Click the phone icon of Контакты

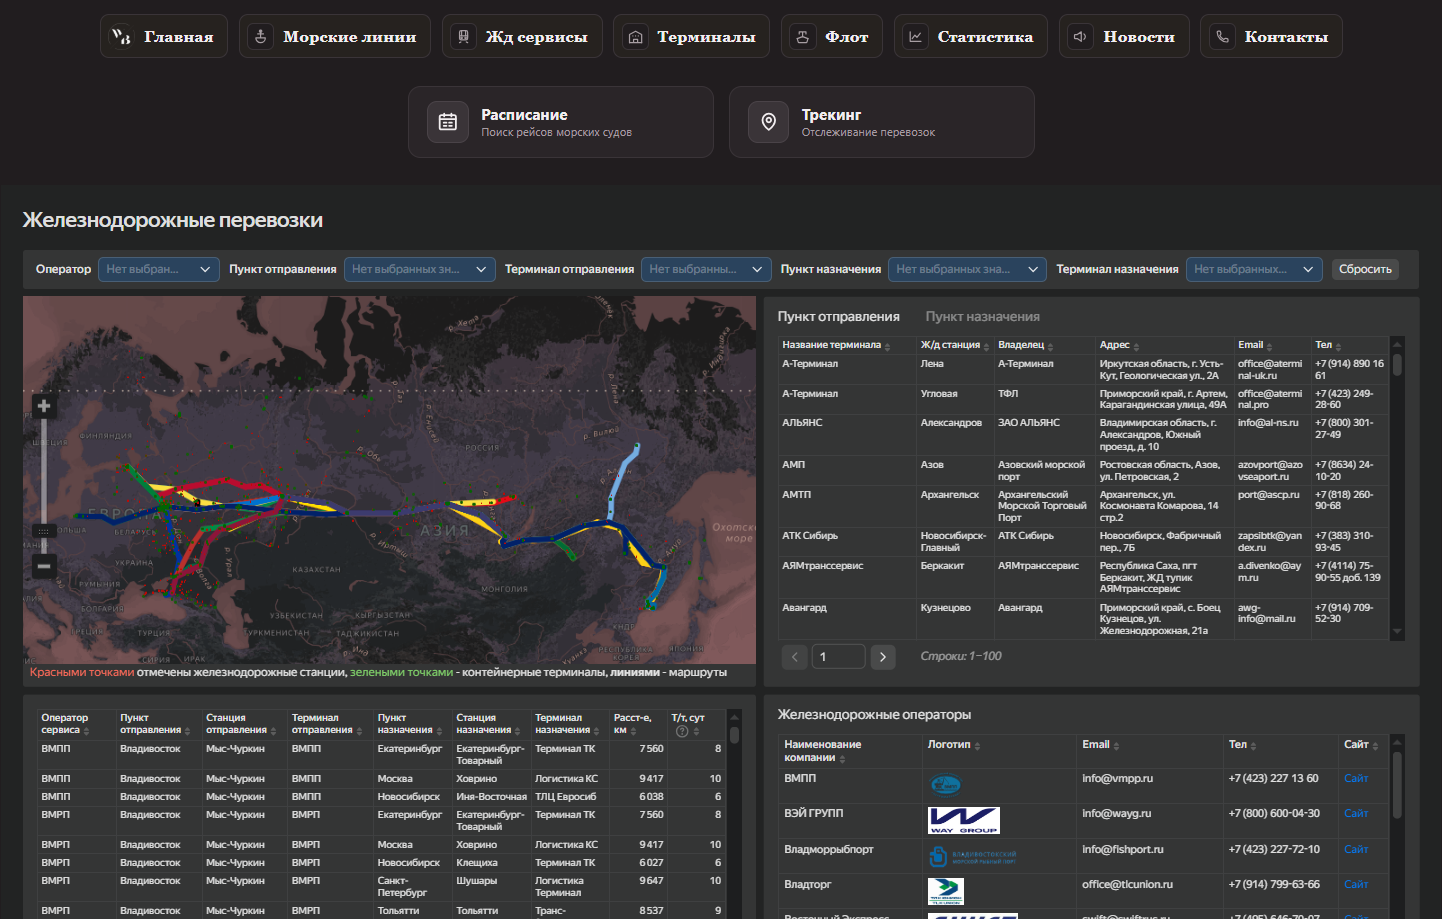tap(1221, 37)
